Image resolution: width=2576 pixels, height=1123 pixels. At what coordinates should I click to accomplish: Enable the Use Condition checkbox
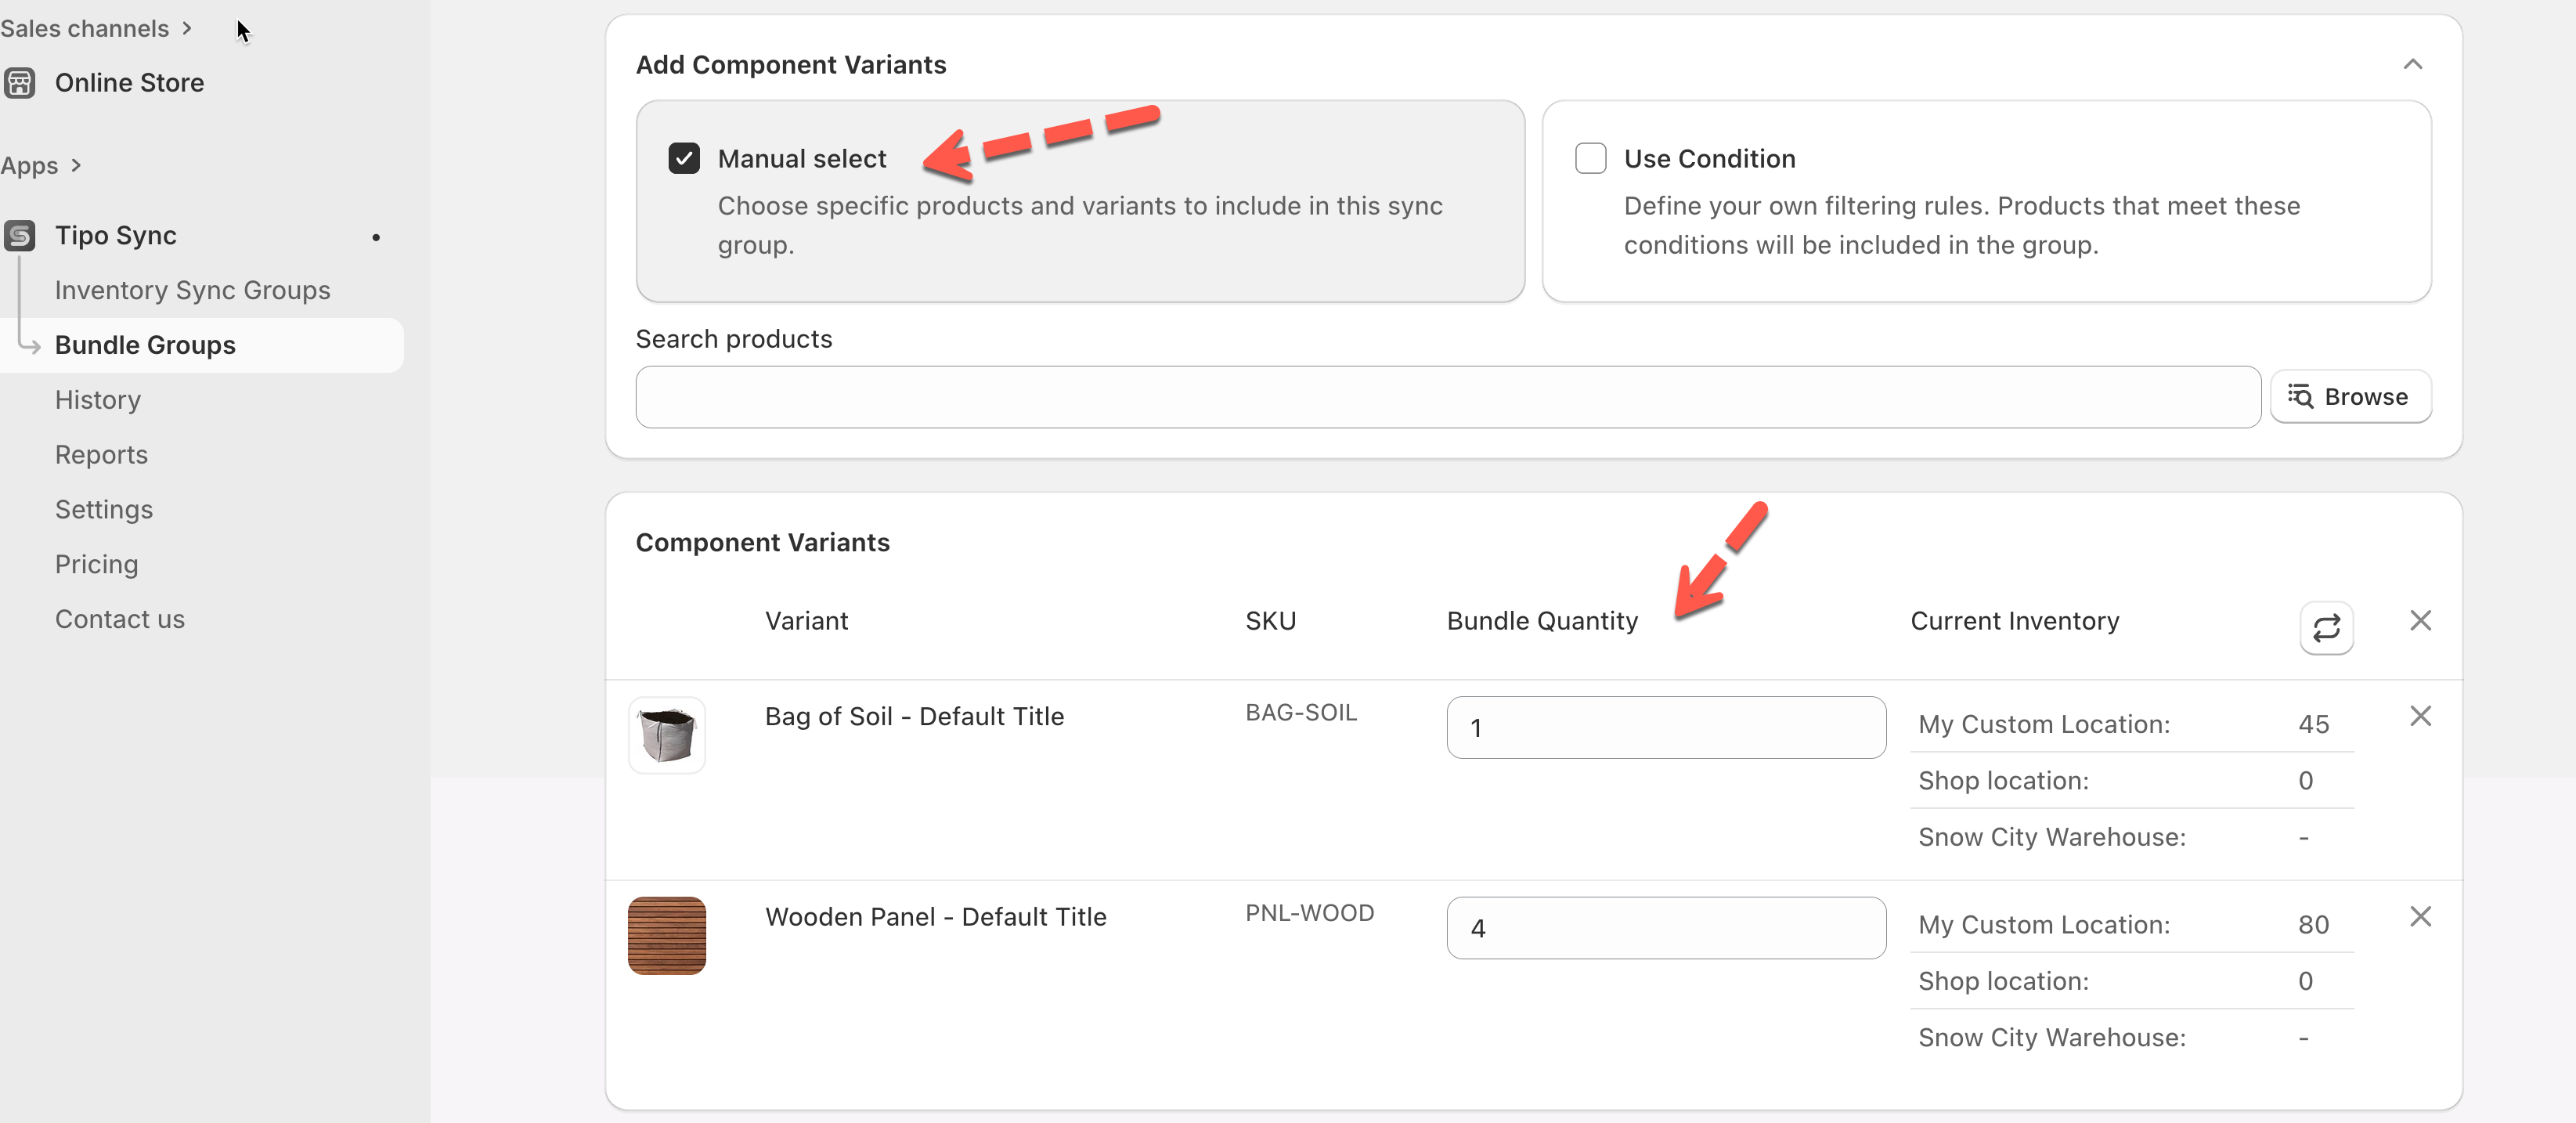coord(1590,159)
